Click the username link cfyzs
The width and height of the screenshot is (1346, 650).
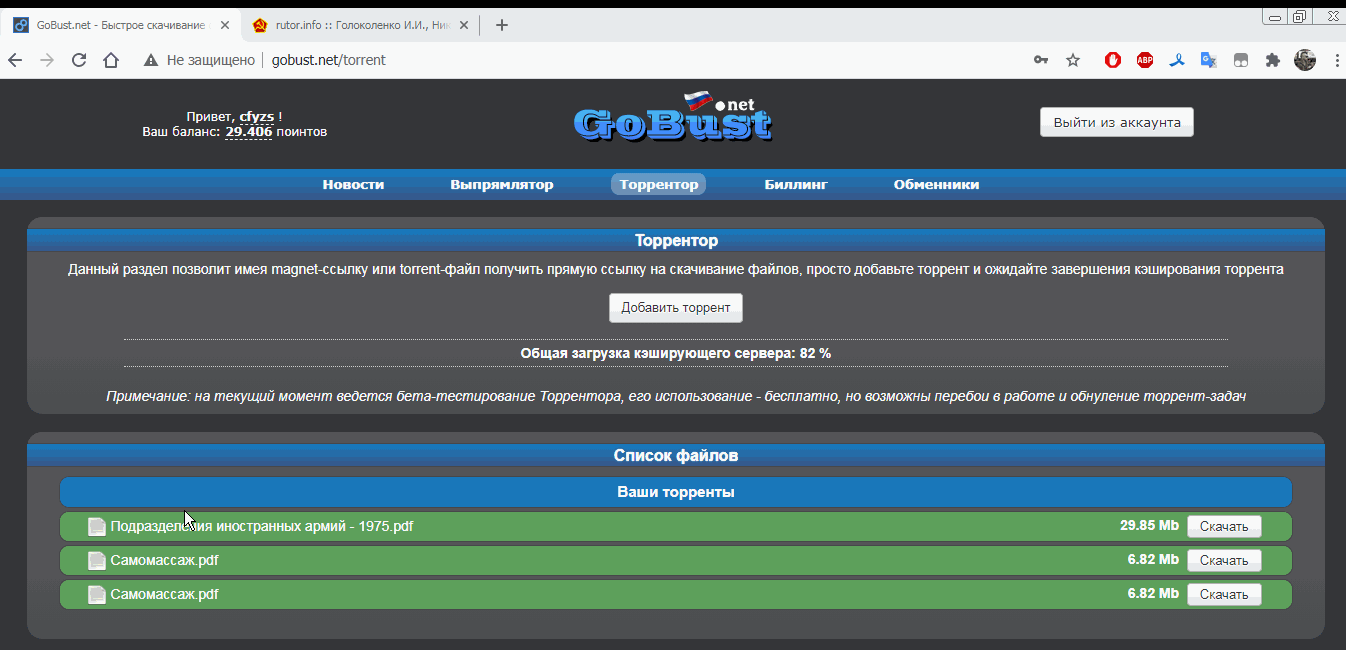coord(257,117)
